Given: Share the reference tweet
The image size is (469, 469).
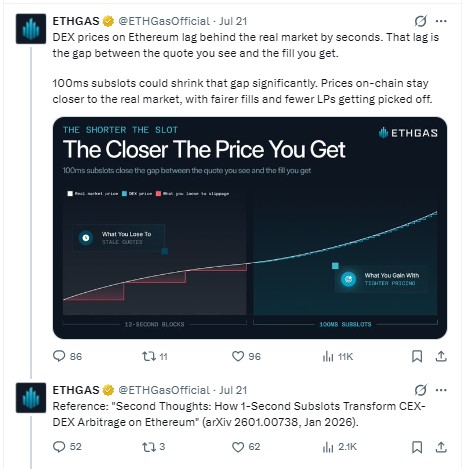Looking at the screenshot, I should [441, 447].
